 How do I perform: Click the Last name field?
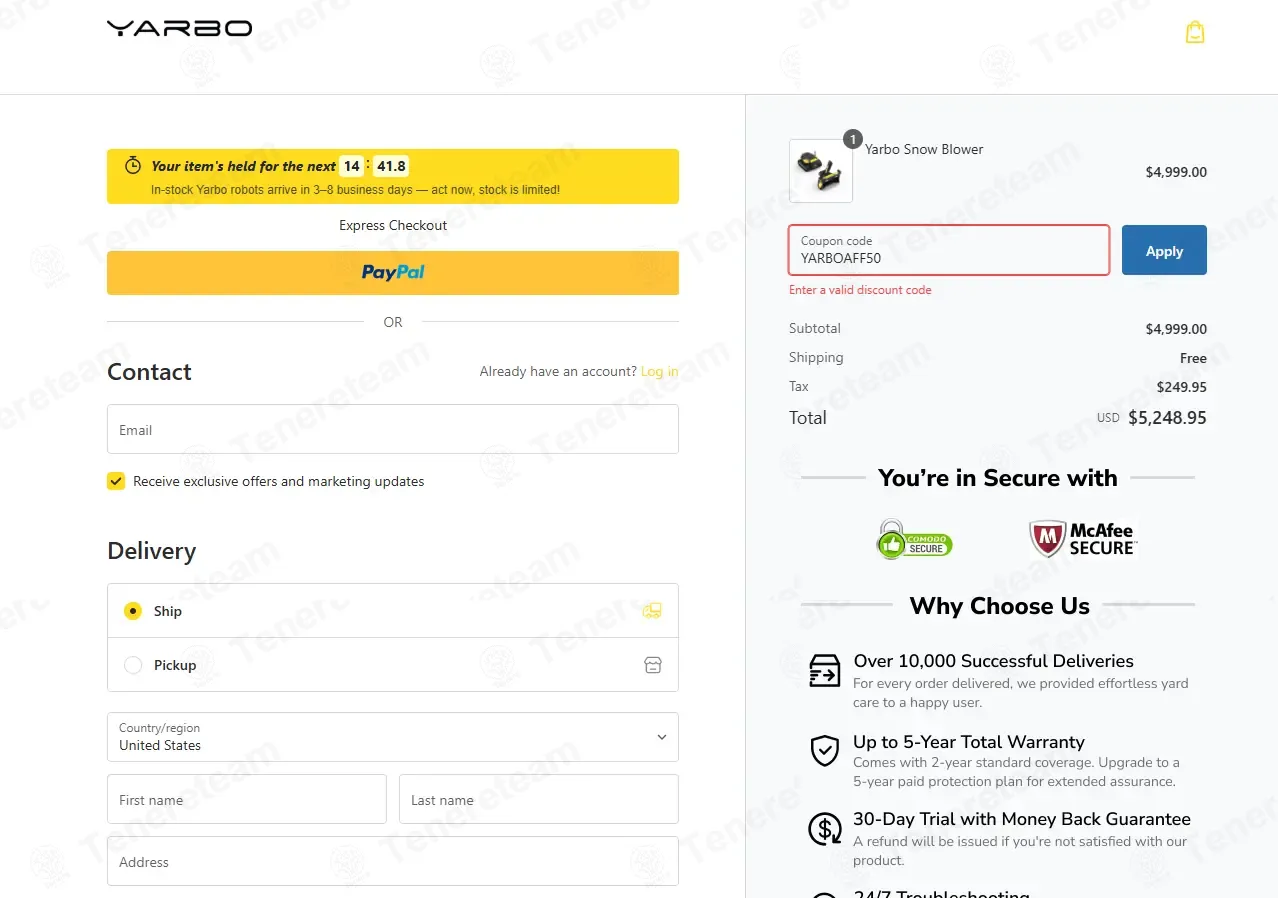[539, 799]
